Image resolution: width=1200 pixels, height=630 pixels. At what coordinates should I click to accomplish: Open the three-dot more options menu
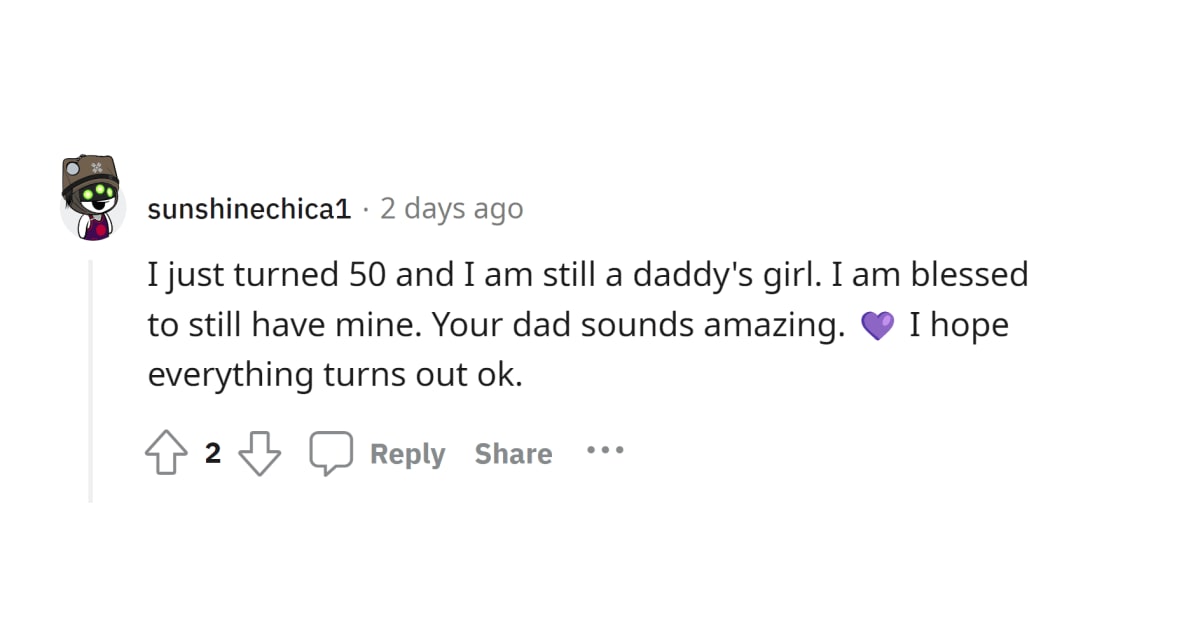click(x=605, y=451)
